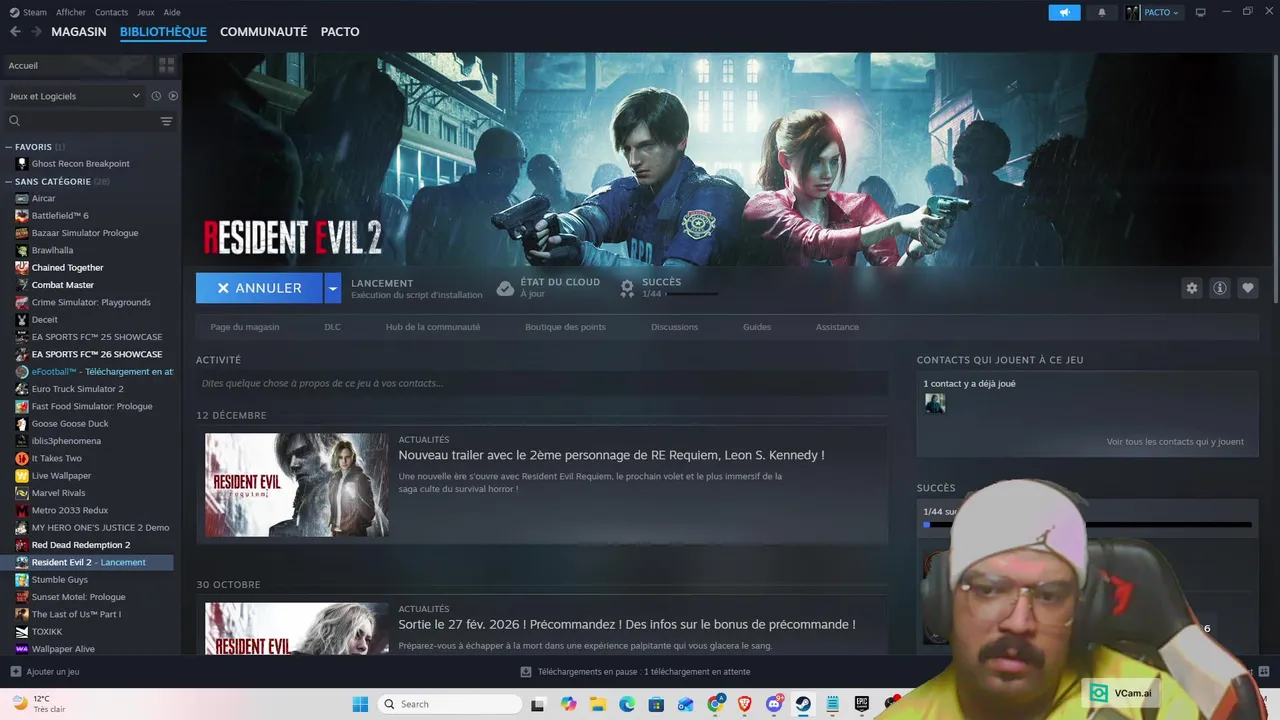Click Voir tous les contacts qui y jouent
Screen dimensions: 1280x720
pos(1175,442)
